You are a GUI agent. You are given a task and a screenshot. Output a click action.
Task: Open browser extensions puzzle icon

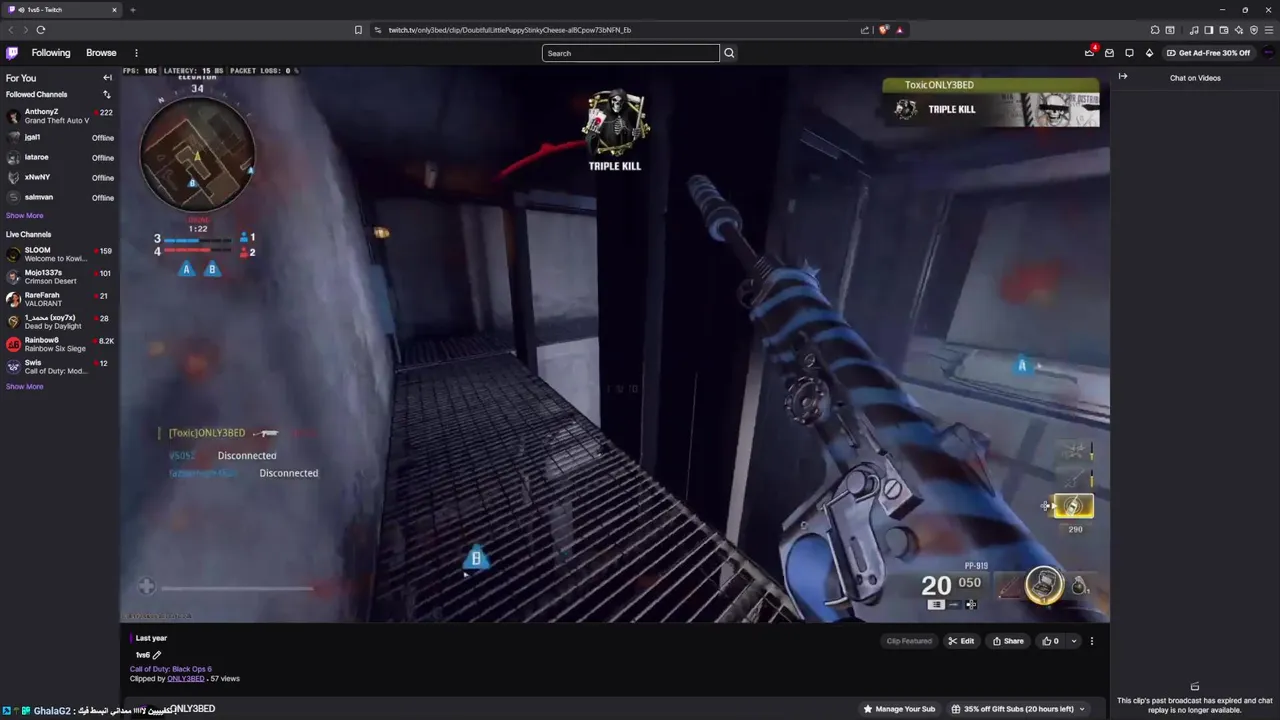click(x=1155, y=30)
